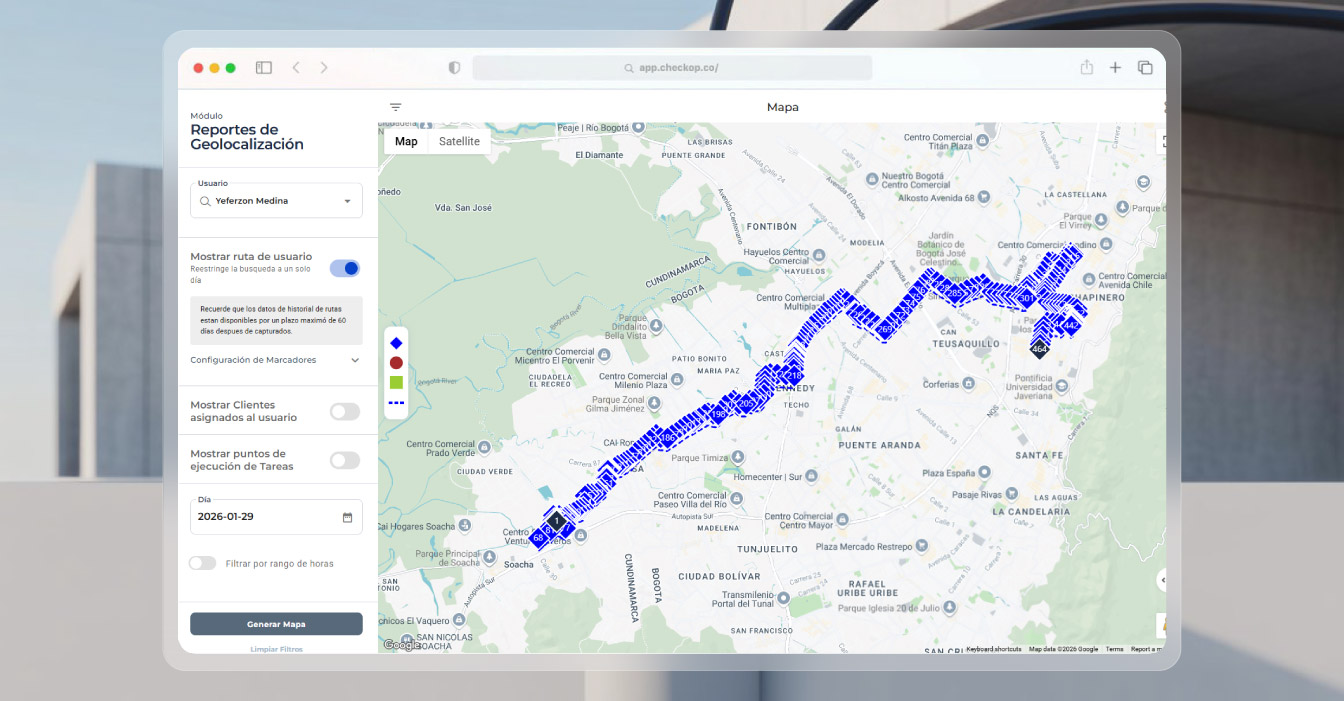
Task: Switch to Satellite map view
Action: point(459,141)
